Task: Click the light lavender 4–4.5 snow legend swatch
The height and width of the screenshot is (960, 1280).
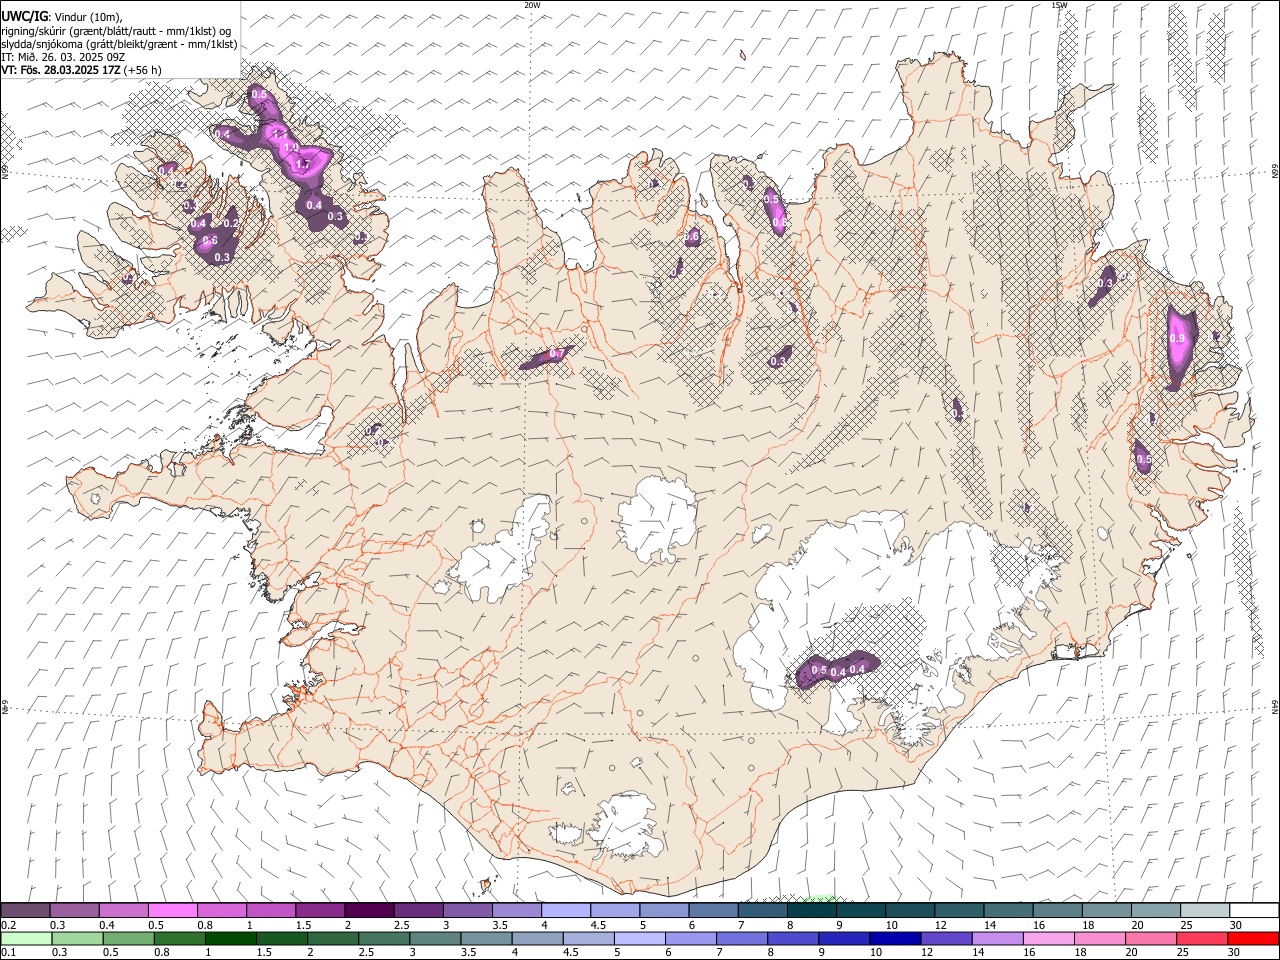Action: click(566, 911)
